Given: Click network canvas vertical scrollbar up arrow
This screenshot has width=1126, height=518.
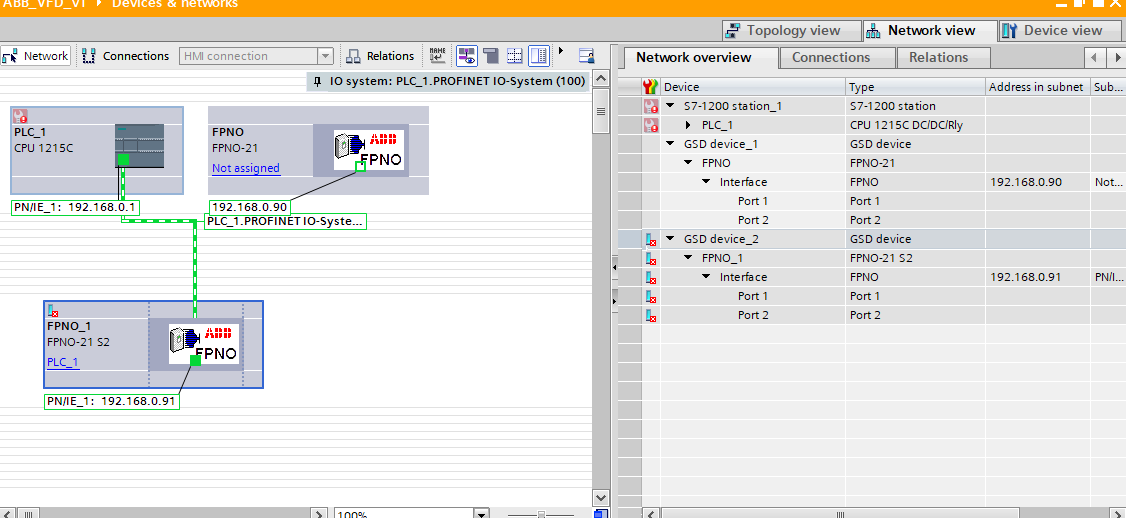Looking at the screenshot, I should point(601,79).
